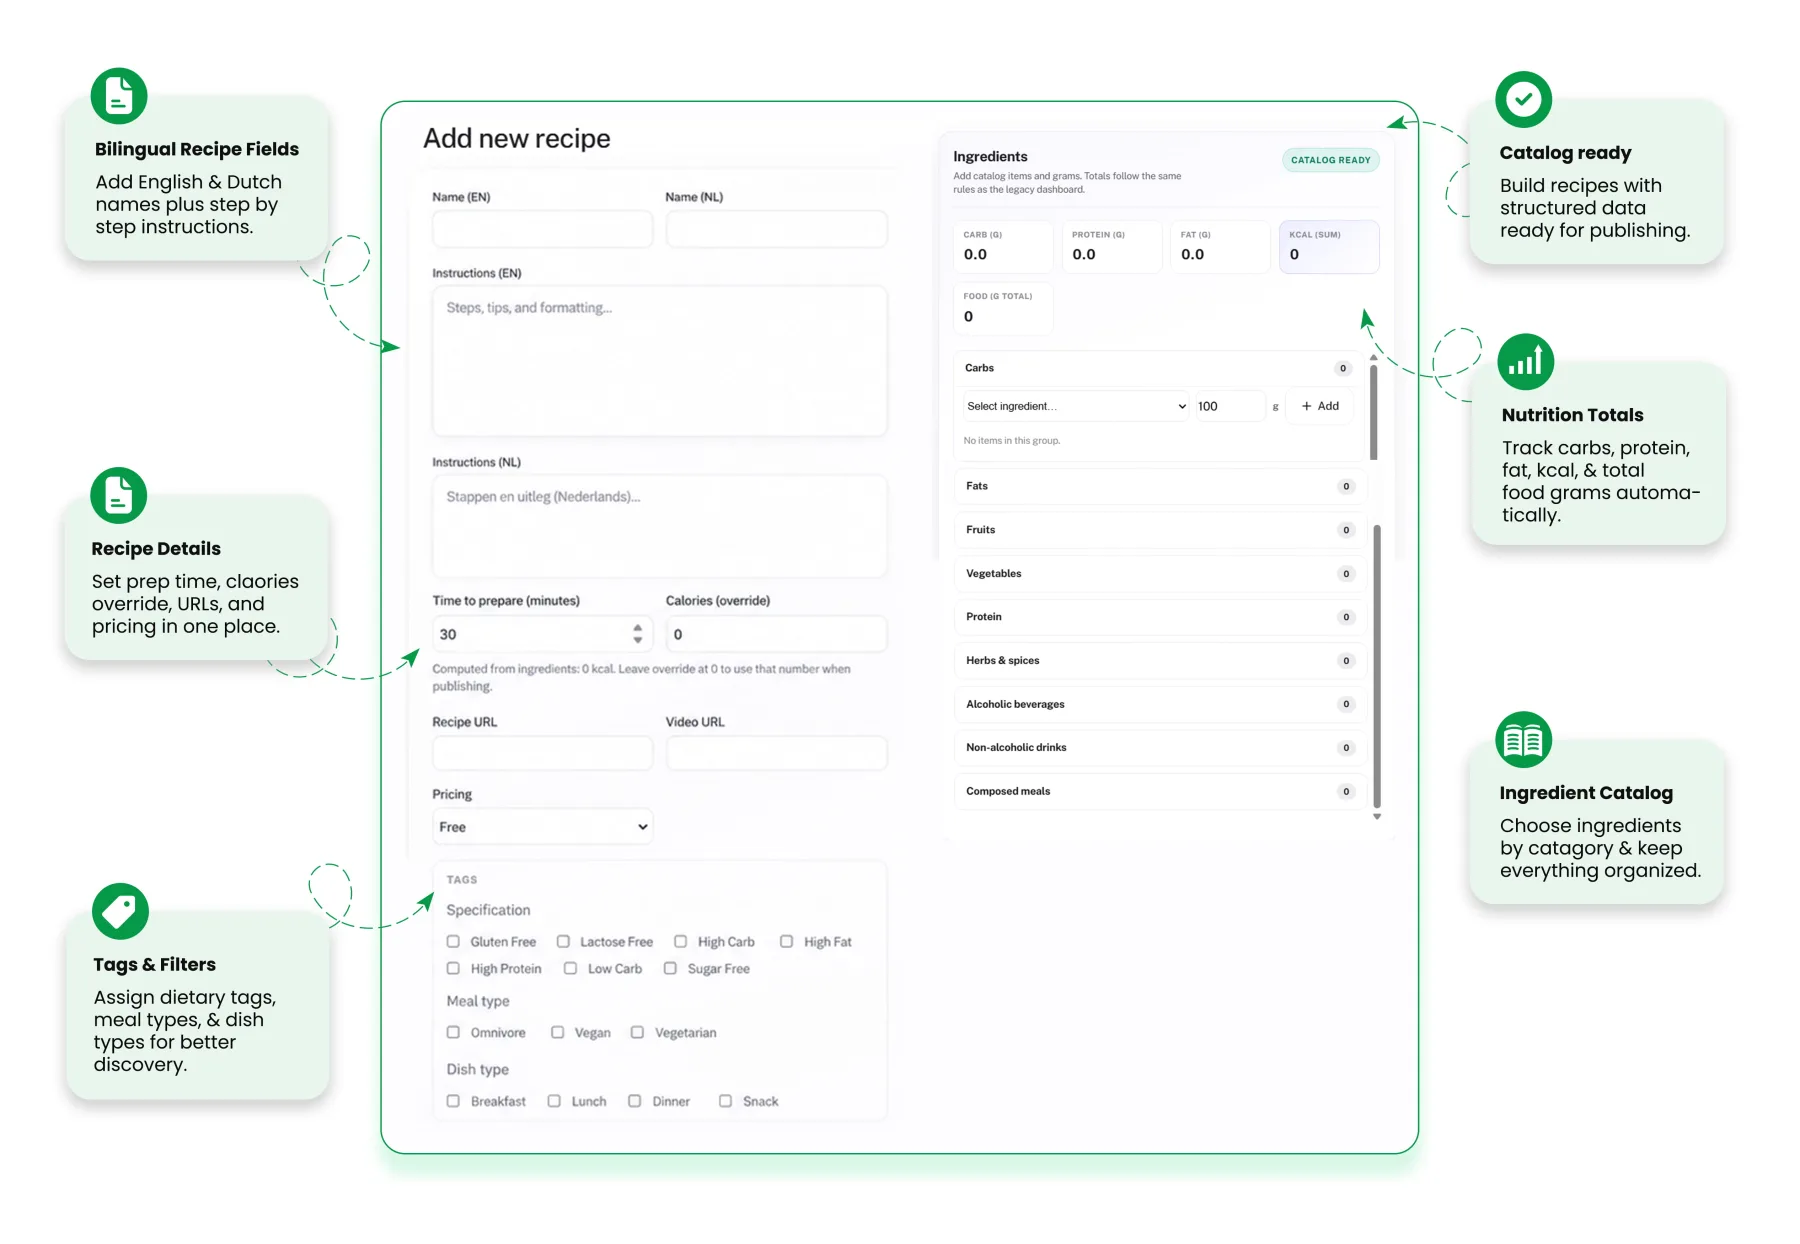This screenshot has height=1244, width=1800.
Task: Click the Ingredient Catalog book icon
Action: tap(1523, 740)
